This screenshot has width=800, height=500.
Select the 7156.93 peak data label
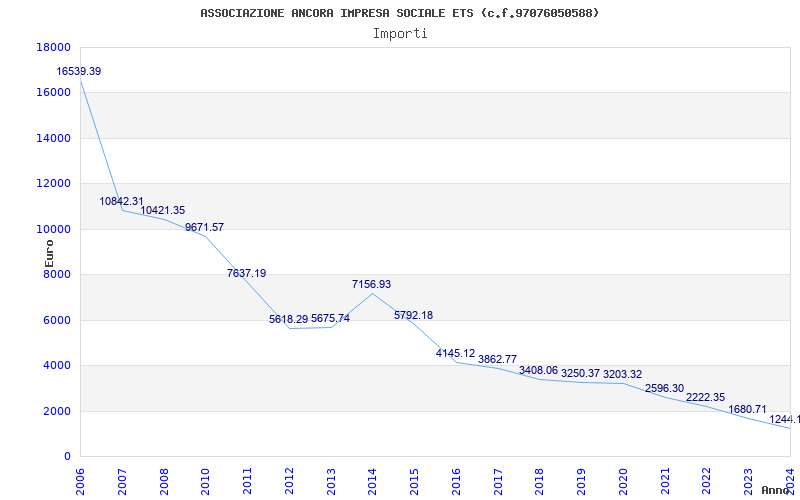[x=371, y=284]
